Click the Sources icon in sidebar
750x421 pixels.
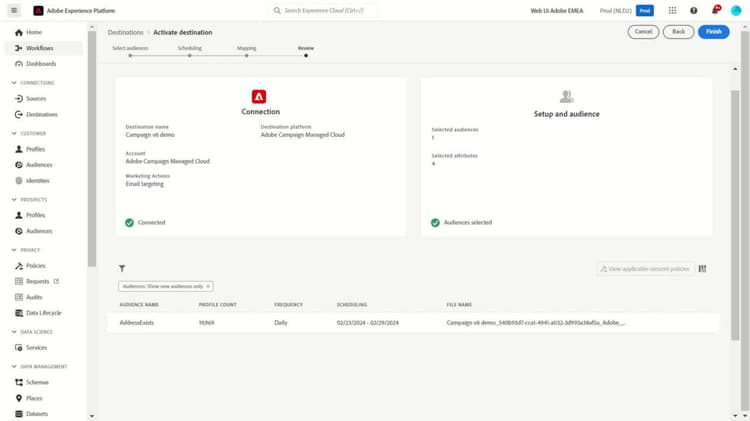(19, 99)
